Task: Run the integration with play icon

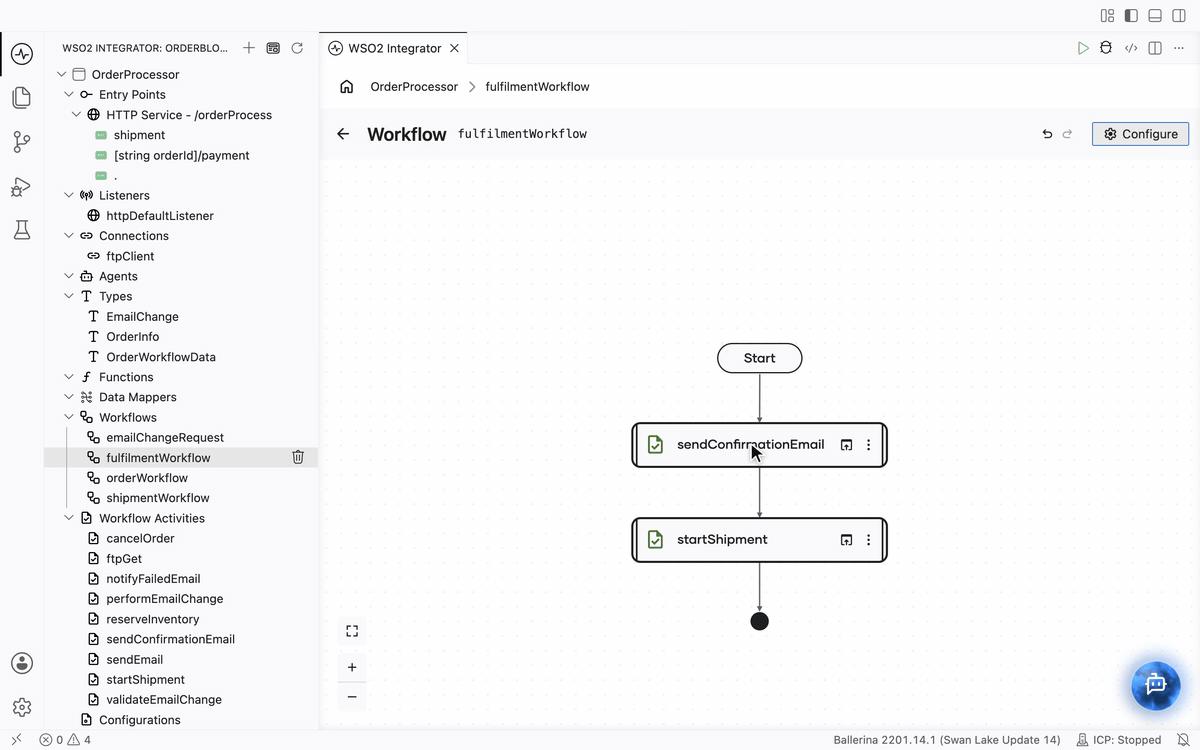Action: tap(1083, 48)
